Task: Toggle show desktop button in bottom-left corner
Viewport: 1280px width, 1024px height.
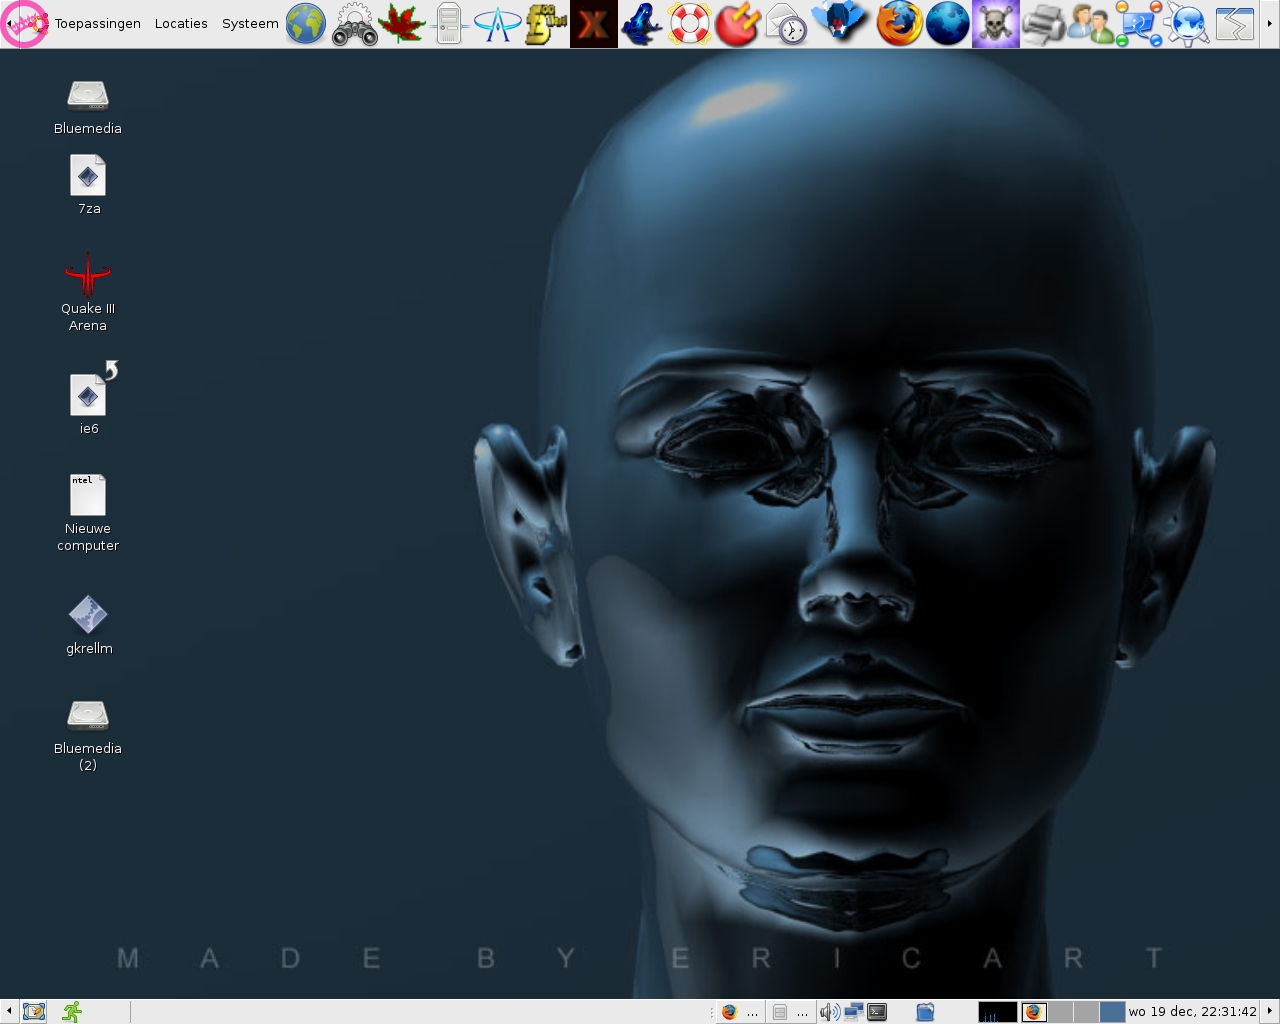Action: pyautogui.click(x=34, y=1012)
